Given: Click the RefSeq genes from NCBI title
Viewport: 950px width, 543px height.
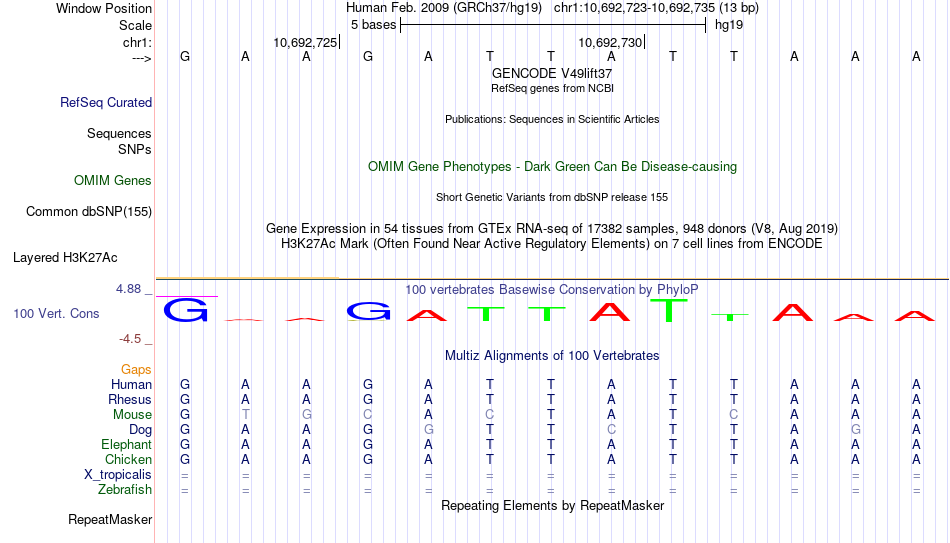Looking at the screenshot, I should pyautogui.click(x=552, y=88).
